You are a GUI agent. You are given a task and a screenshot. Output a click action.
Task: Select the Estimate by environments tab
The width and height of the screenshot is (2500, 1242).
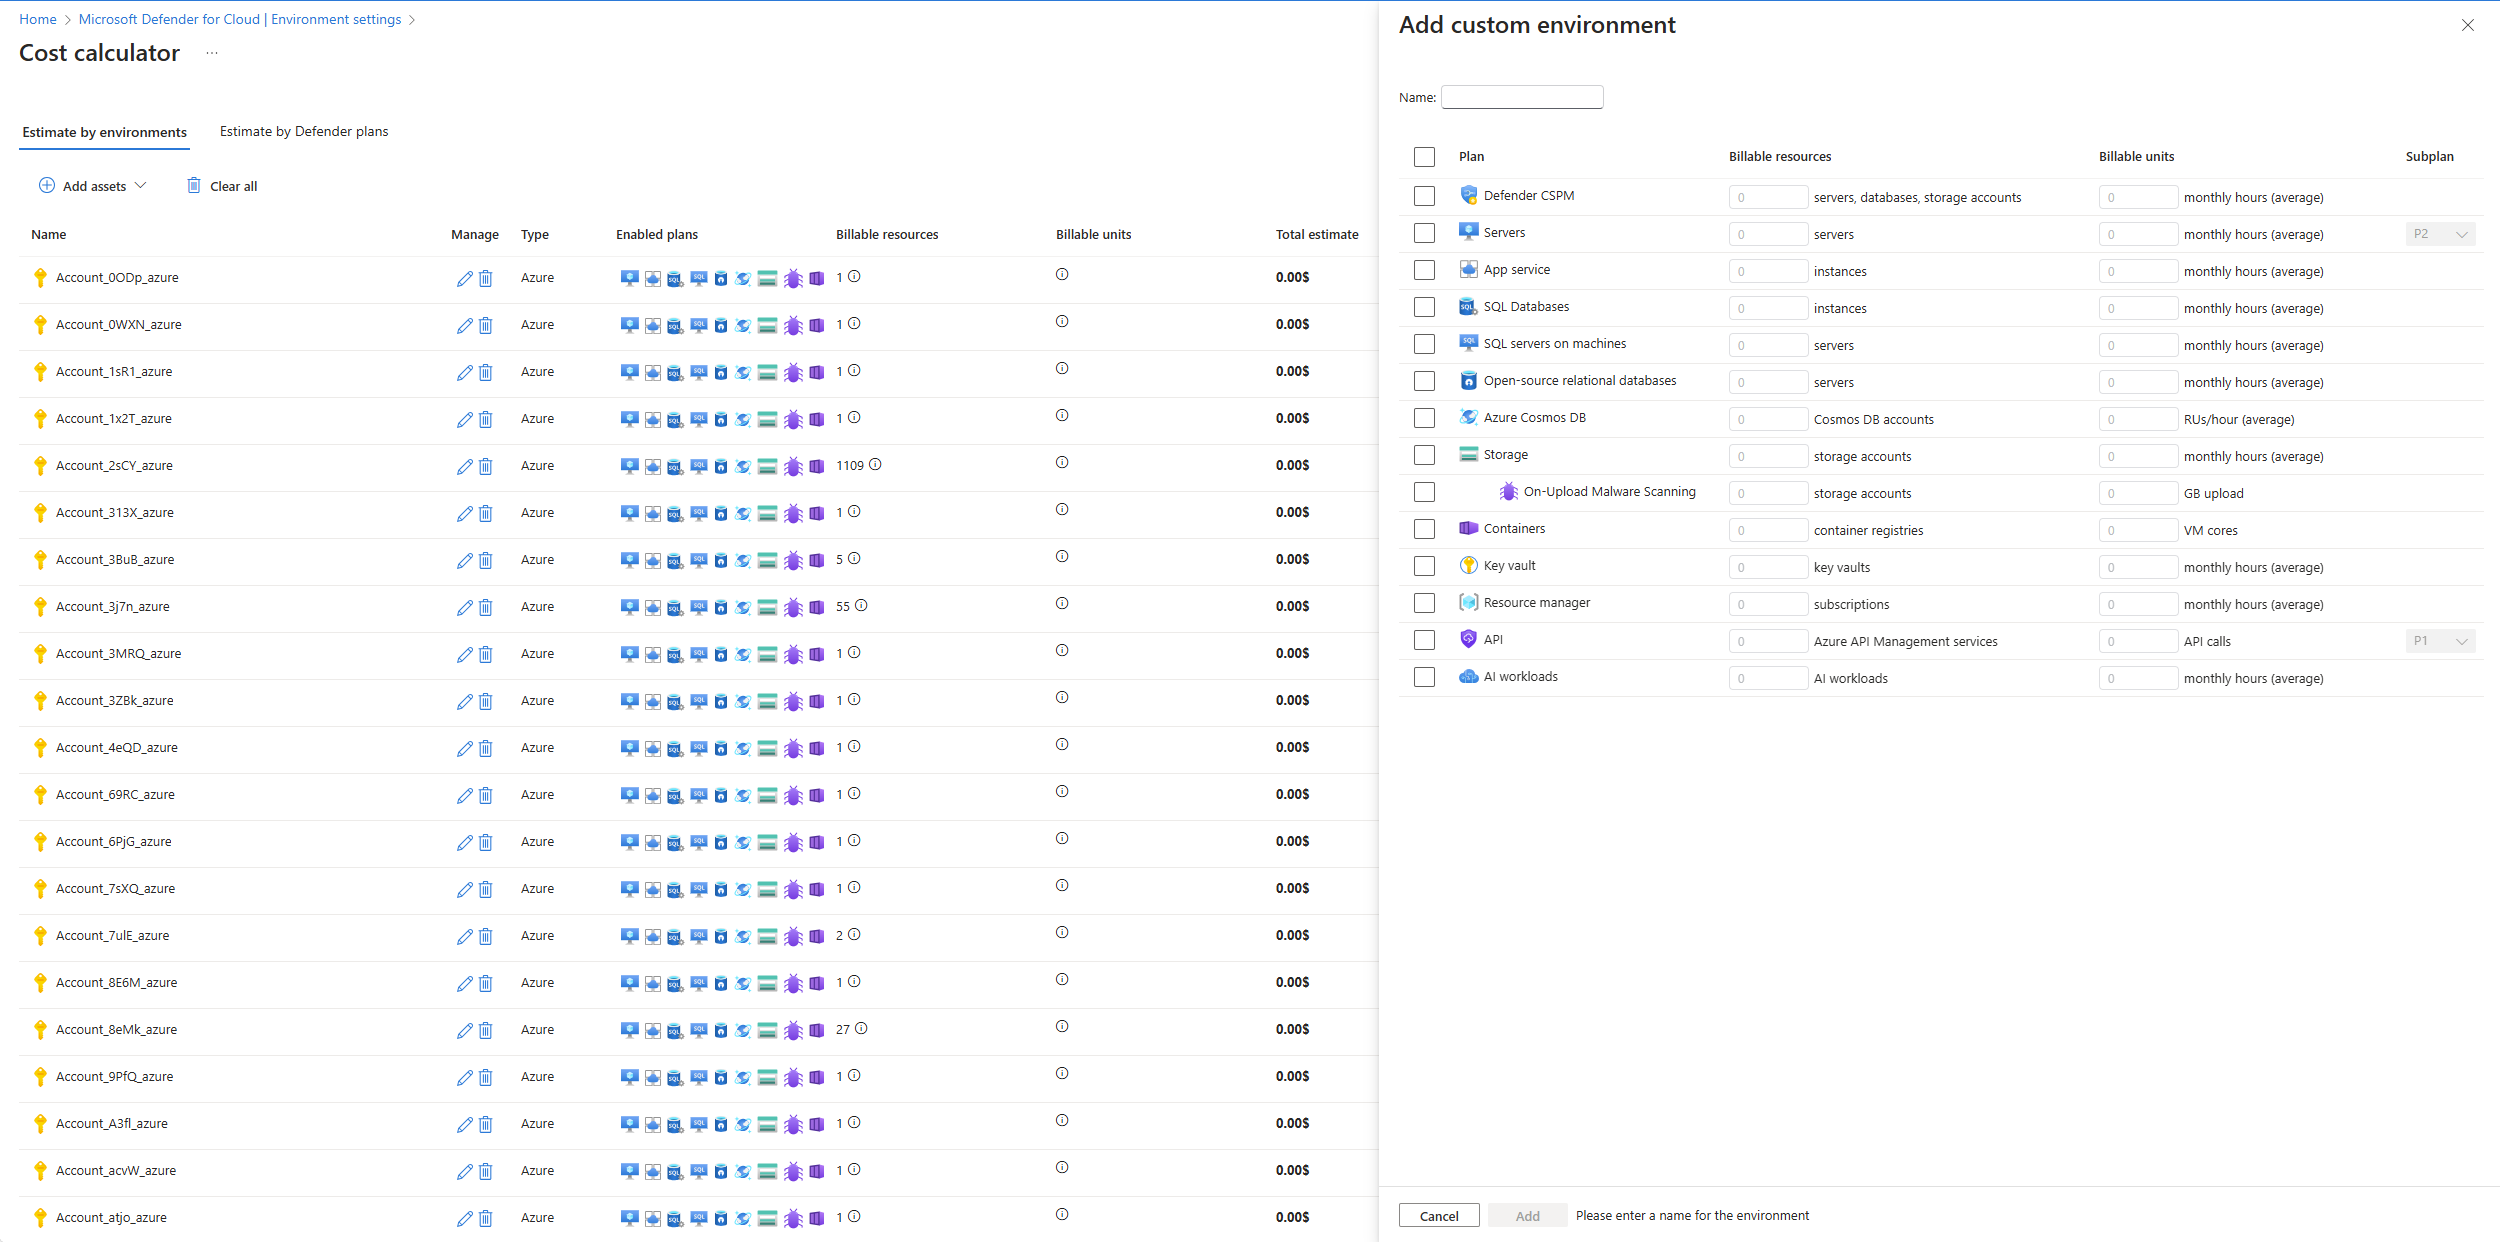[x=104, y=132]
